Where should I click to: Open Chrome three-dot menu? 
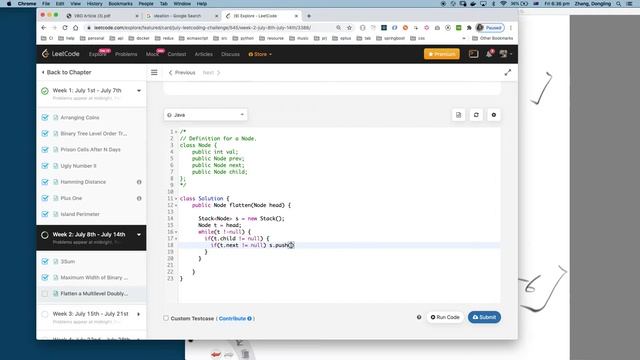point(511,28)
